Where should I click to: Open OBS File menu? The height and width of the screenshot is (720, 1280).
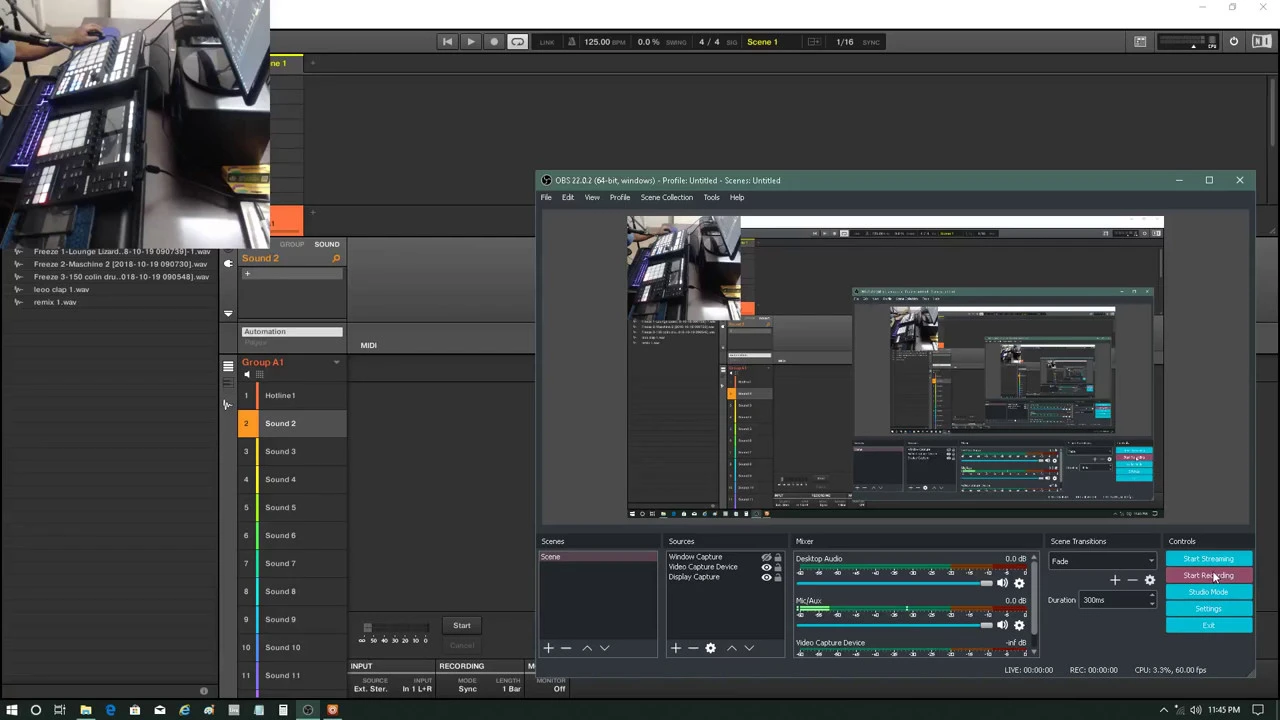coord(546,198)
